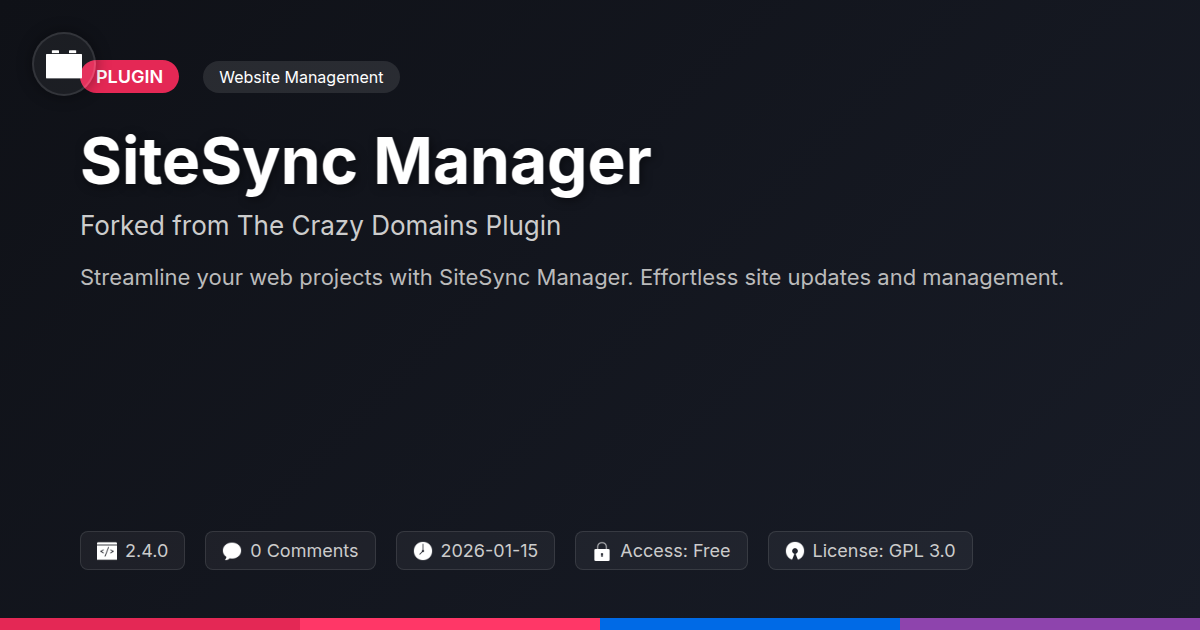Click the open source license icon
The image size is (1200, 630).
[x=795, y=551]
